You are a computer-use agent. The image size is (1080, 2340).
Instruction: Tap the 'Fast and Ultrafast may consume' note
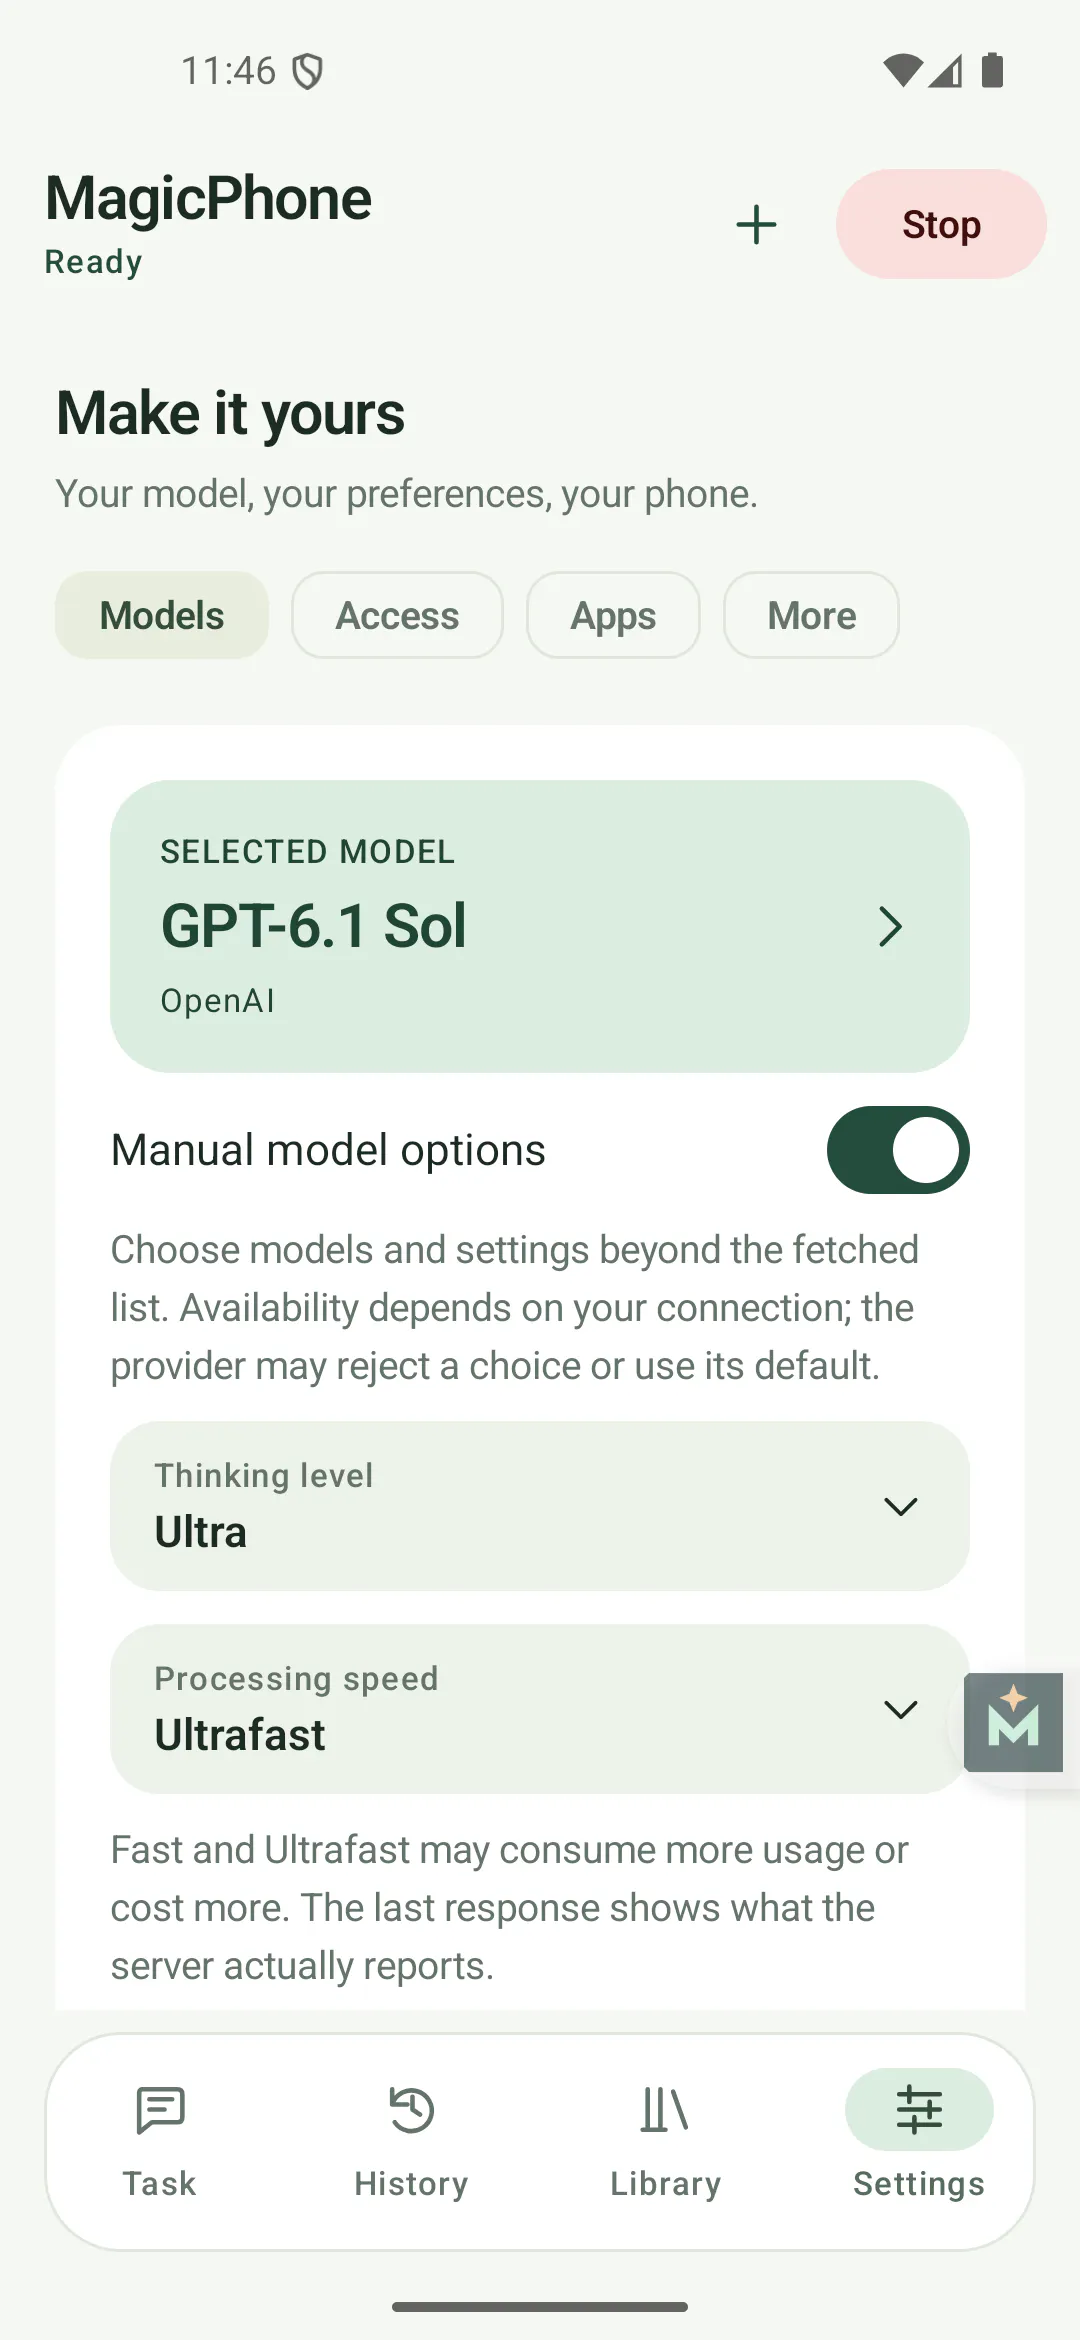[510, 1908]
